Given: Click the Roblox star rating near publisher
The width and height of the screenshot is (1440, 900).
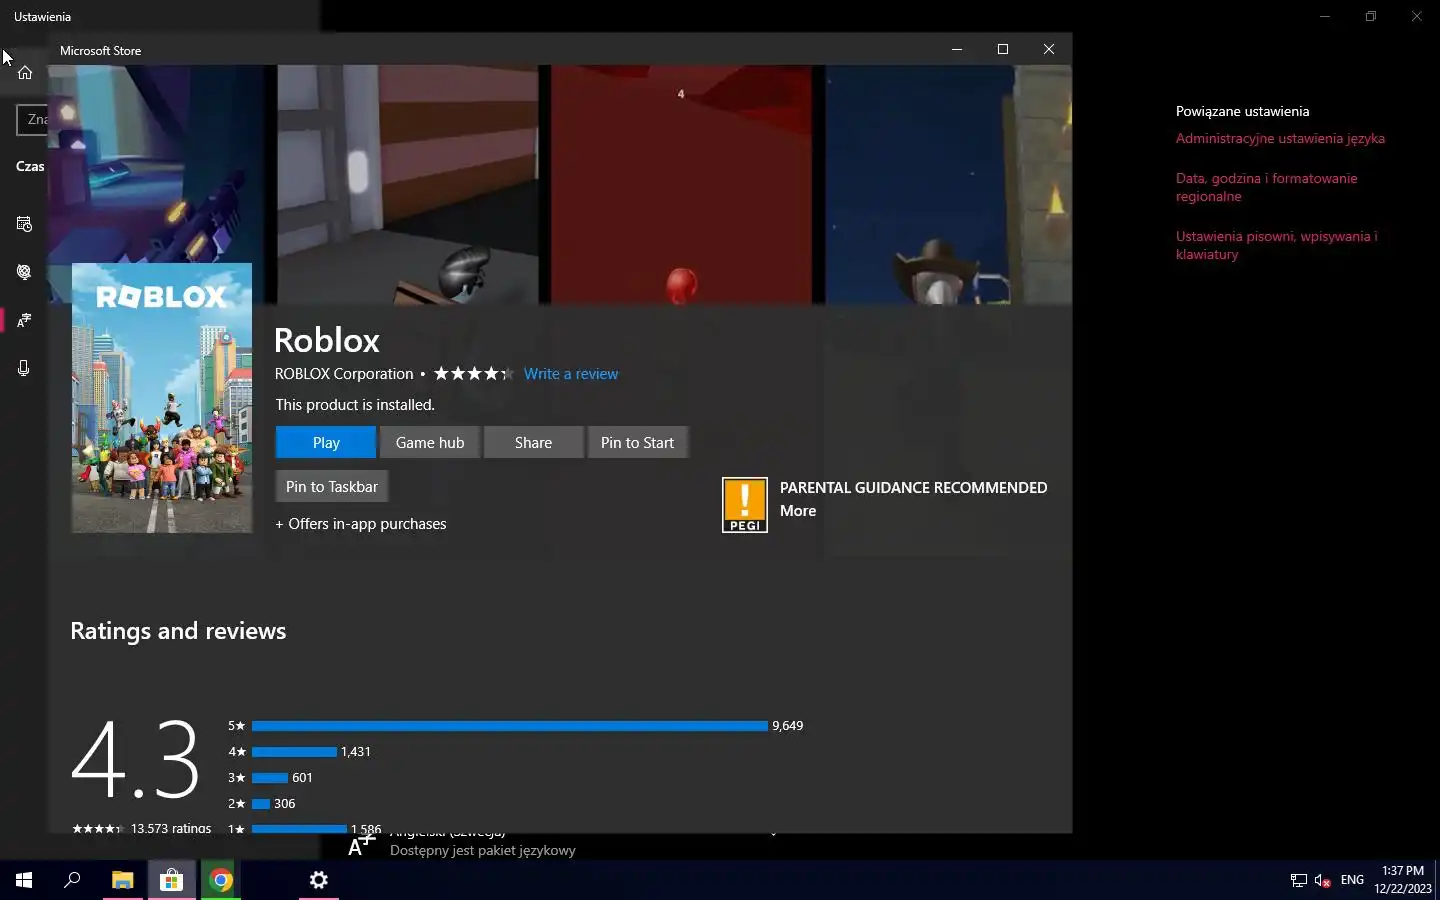Looking at the screenshot, I should (473, 374).
